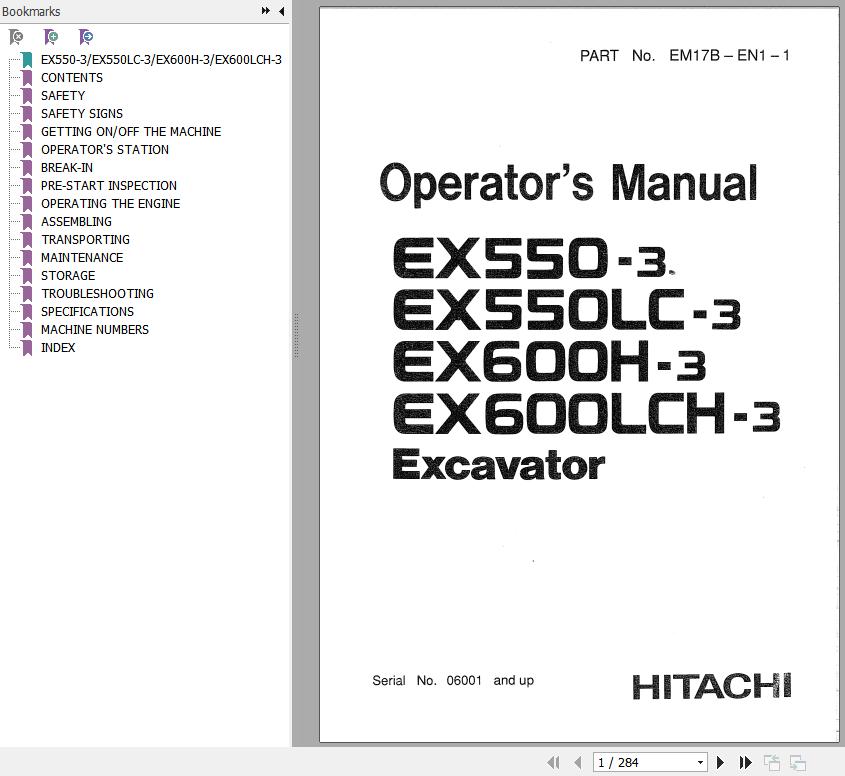Open the EX550-3/EX550LC-3/EX600H-3/EX600LCH-3 bookmark
This screenshot has height=776, width=845.
pyautogui.click(x=161, y=60)
